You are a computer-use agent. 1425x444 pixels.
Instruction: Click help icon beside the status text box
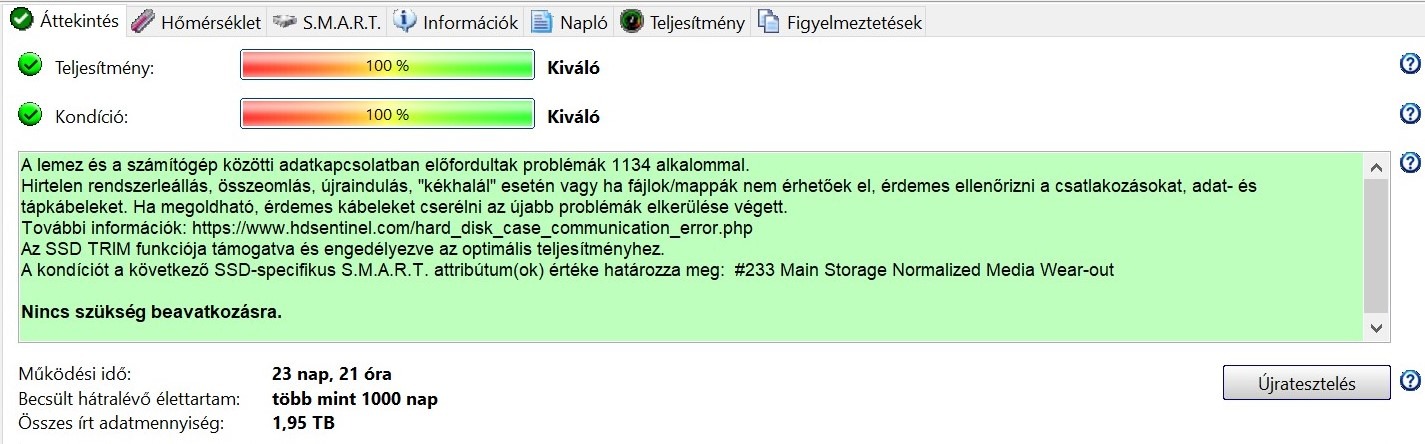(1410, 162)
